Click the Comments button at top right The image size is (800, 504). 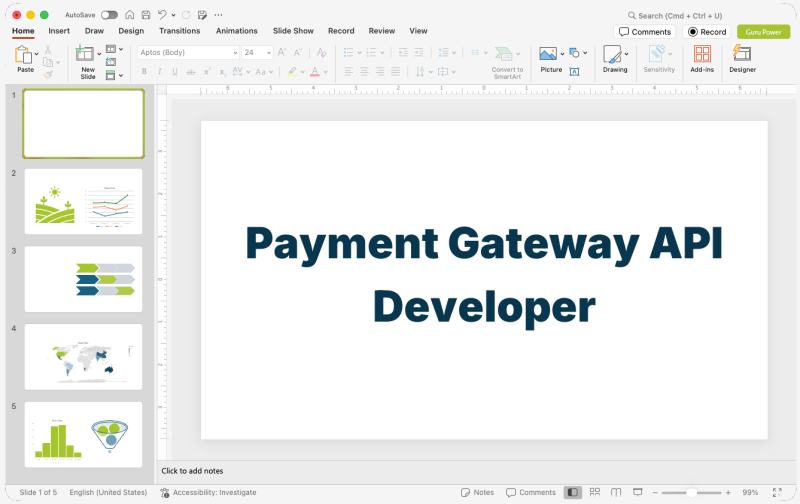645,32
